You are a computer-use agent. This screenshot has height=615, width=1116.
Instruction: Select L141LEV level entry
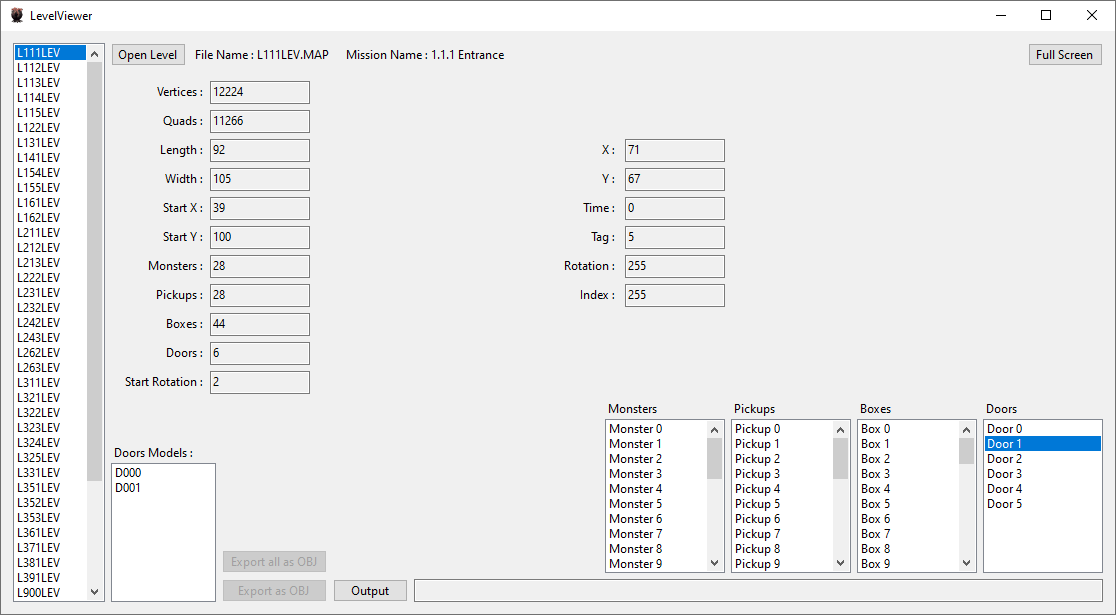51,157
